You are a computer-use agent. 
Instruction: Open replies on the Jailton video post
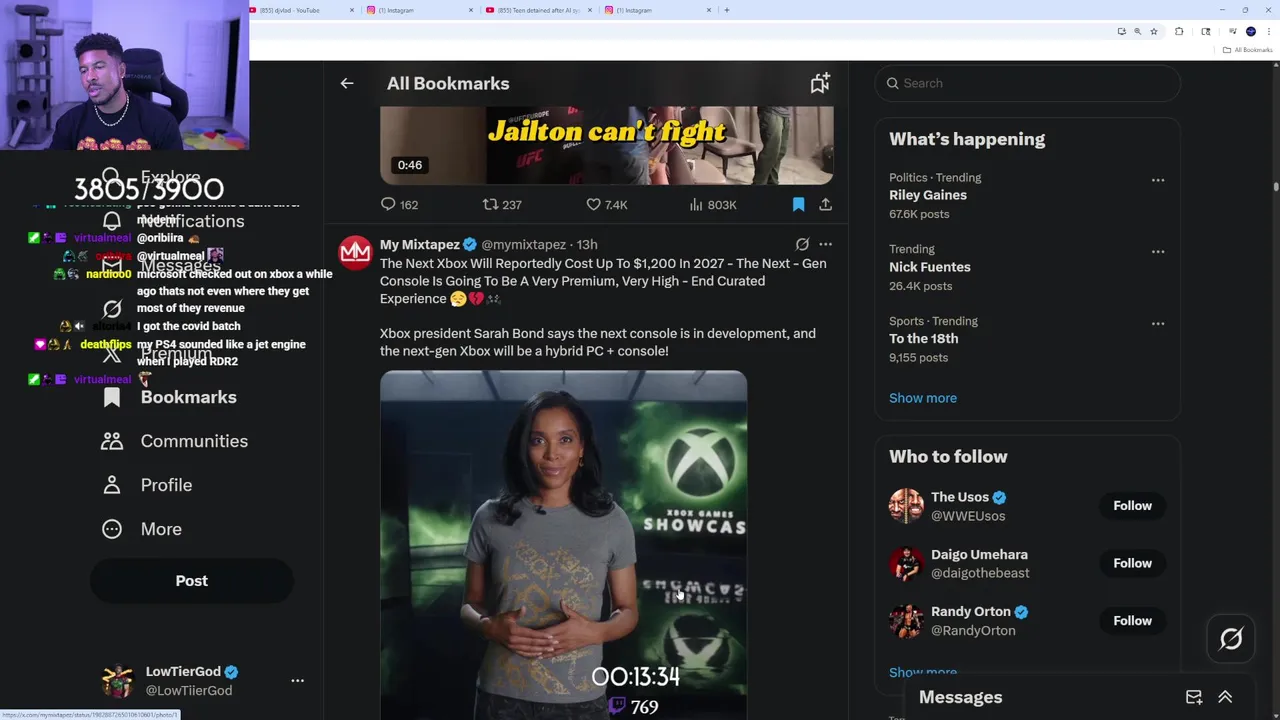399,204
